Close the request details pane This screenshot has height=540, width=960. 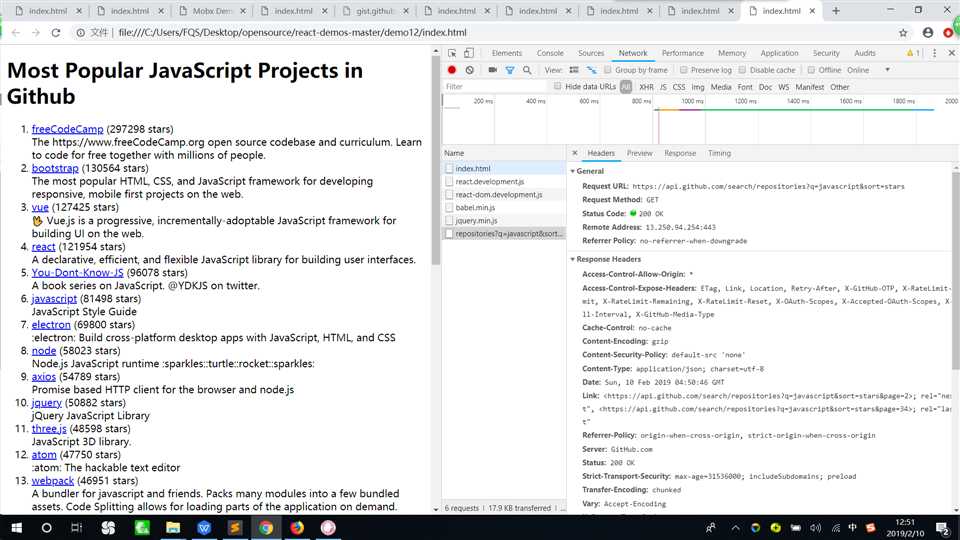point(574,153)
